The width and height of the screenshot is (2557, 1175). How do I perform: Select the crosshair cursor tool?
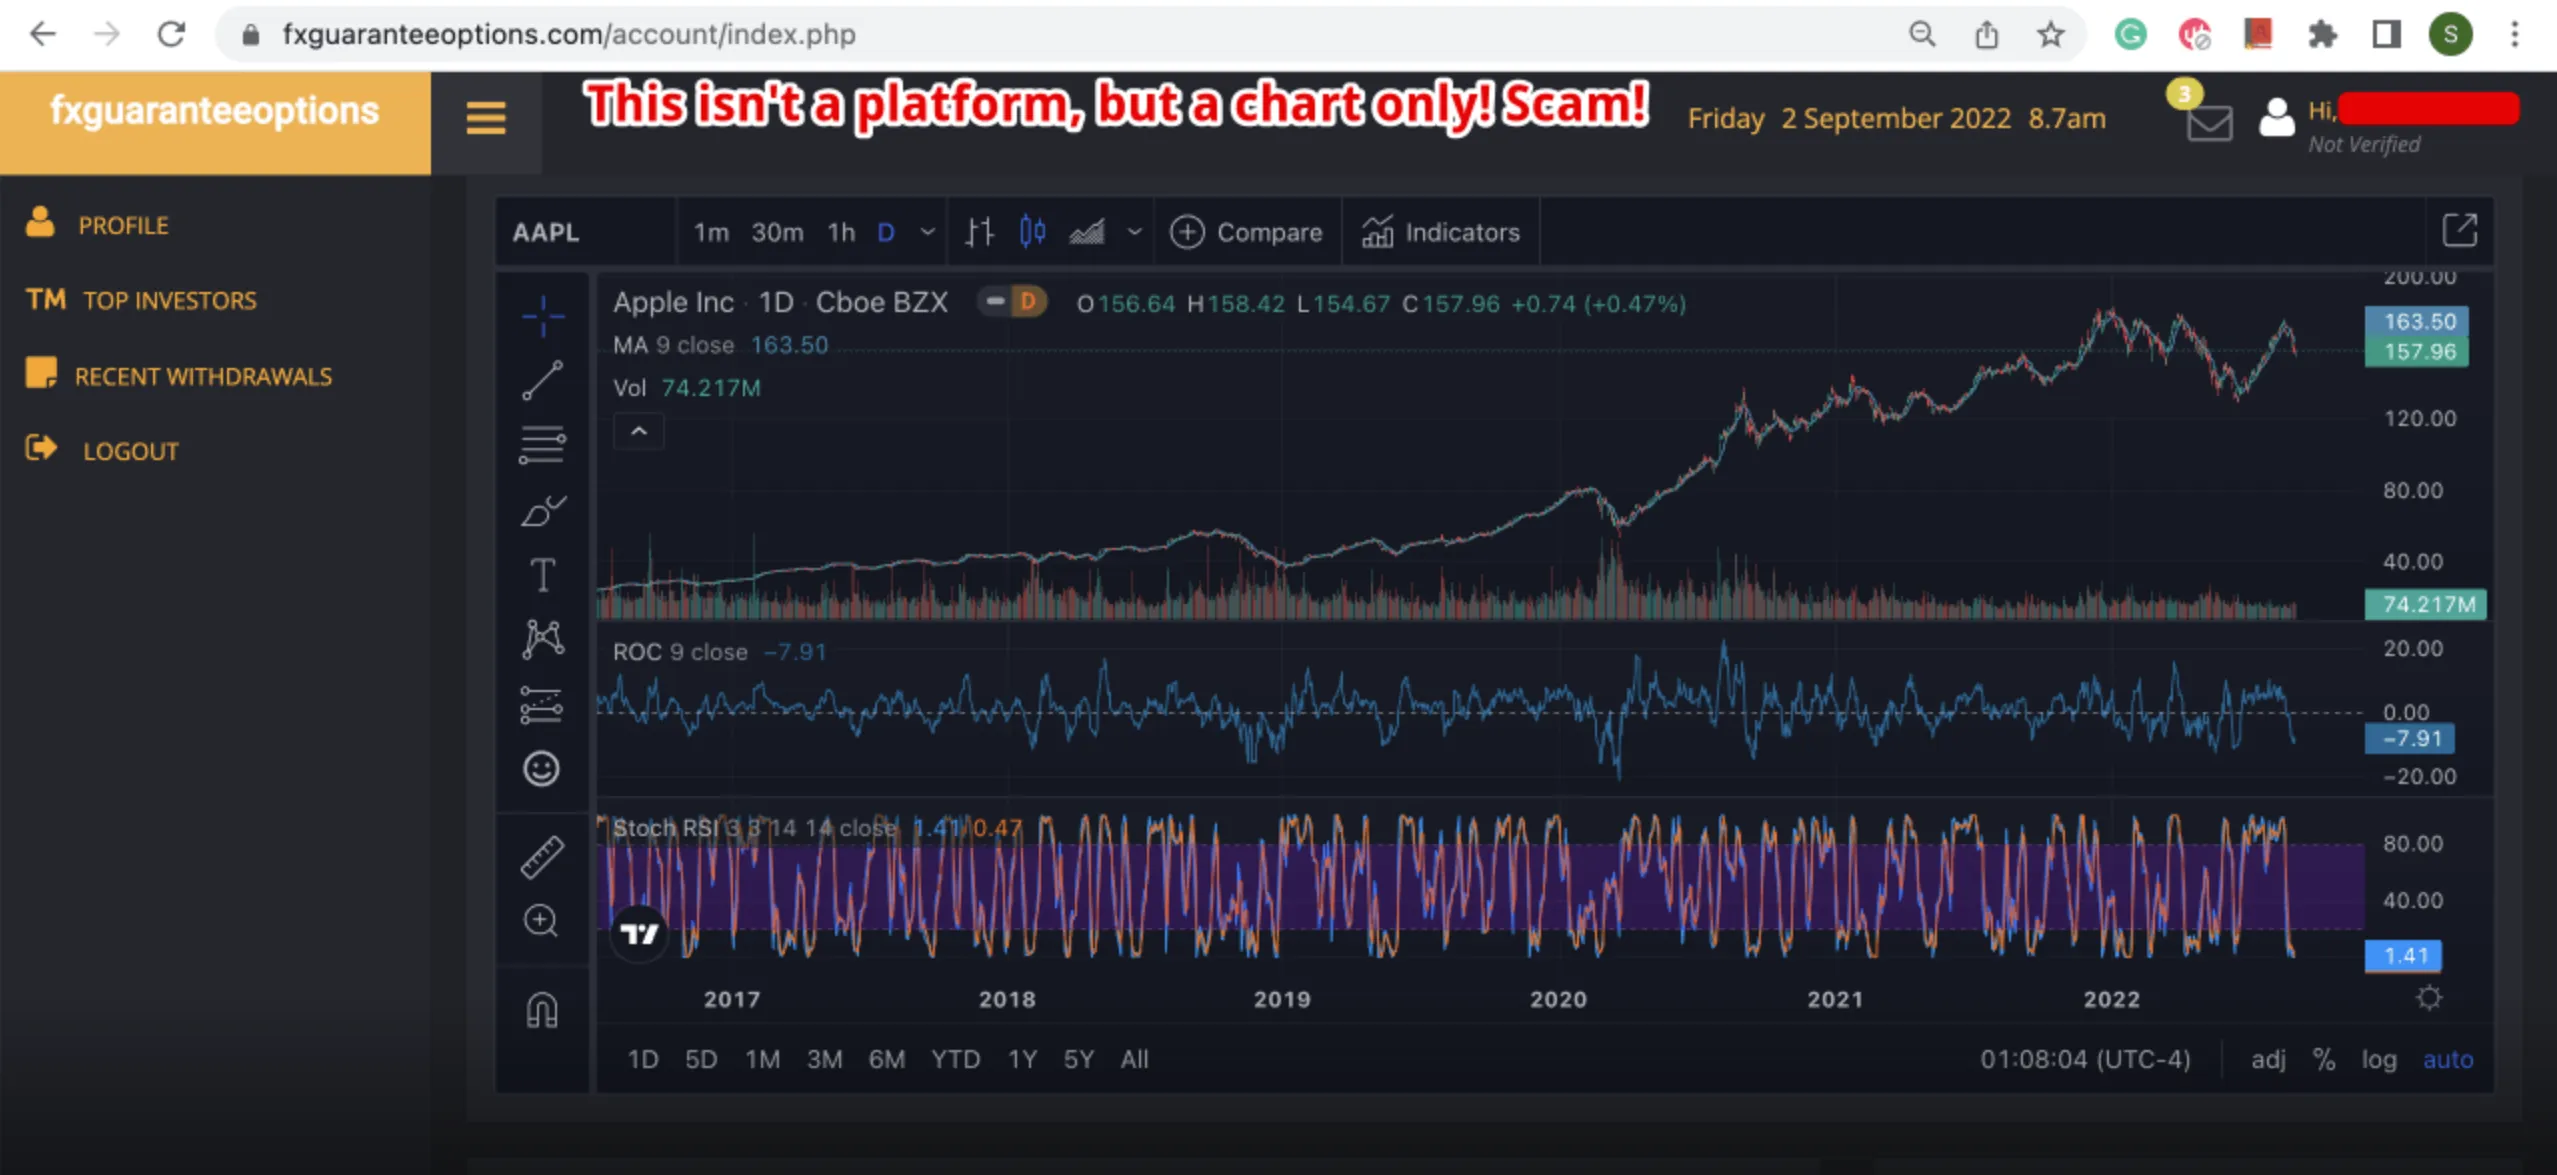click(543, 316)
